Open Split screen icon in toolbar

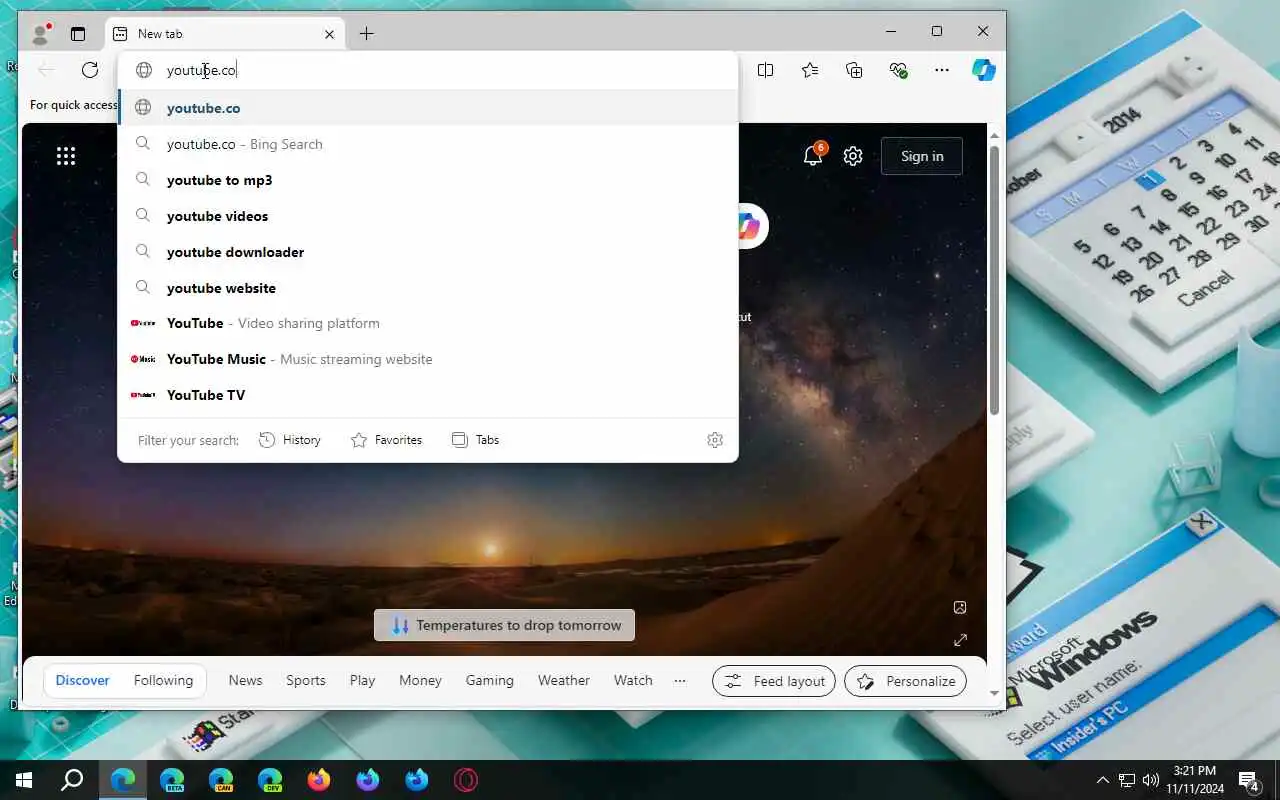pos(766,70)
